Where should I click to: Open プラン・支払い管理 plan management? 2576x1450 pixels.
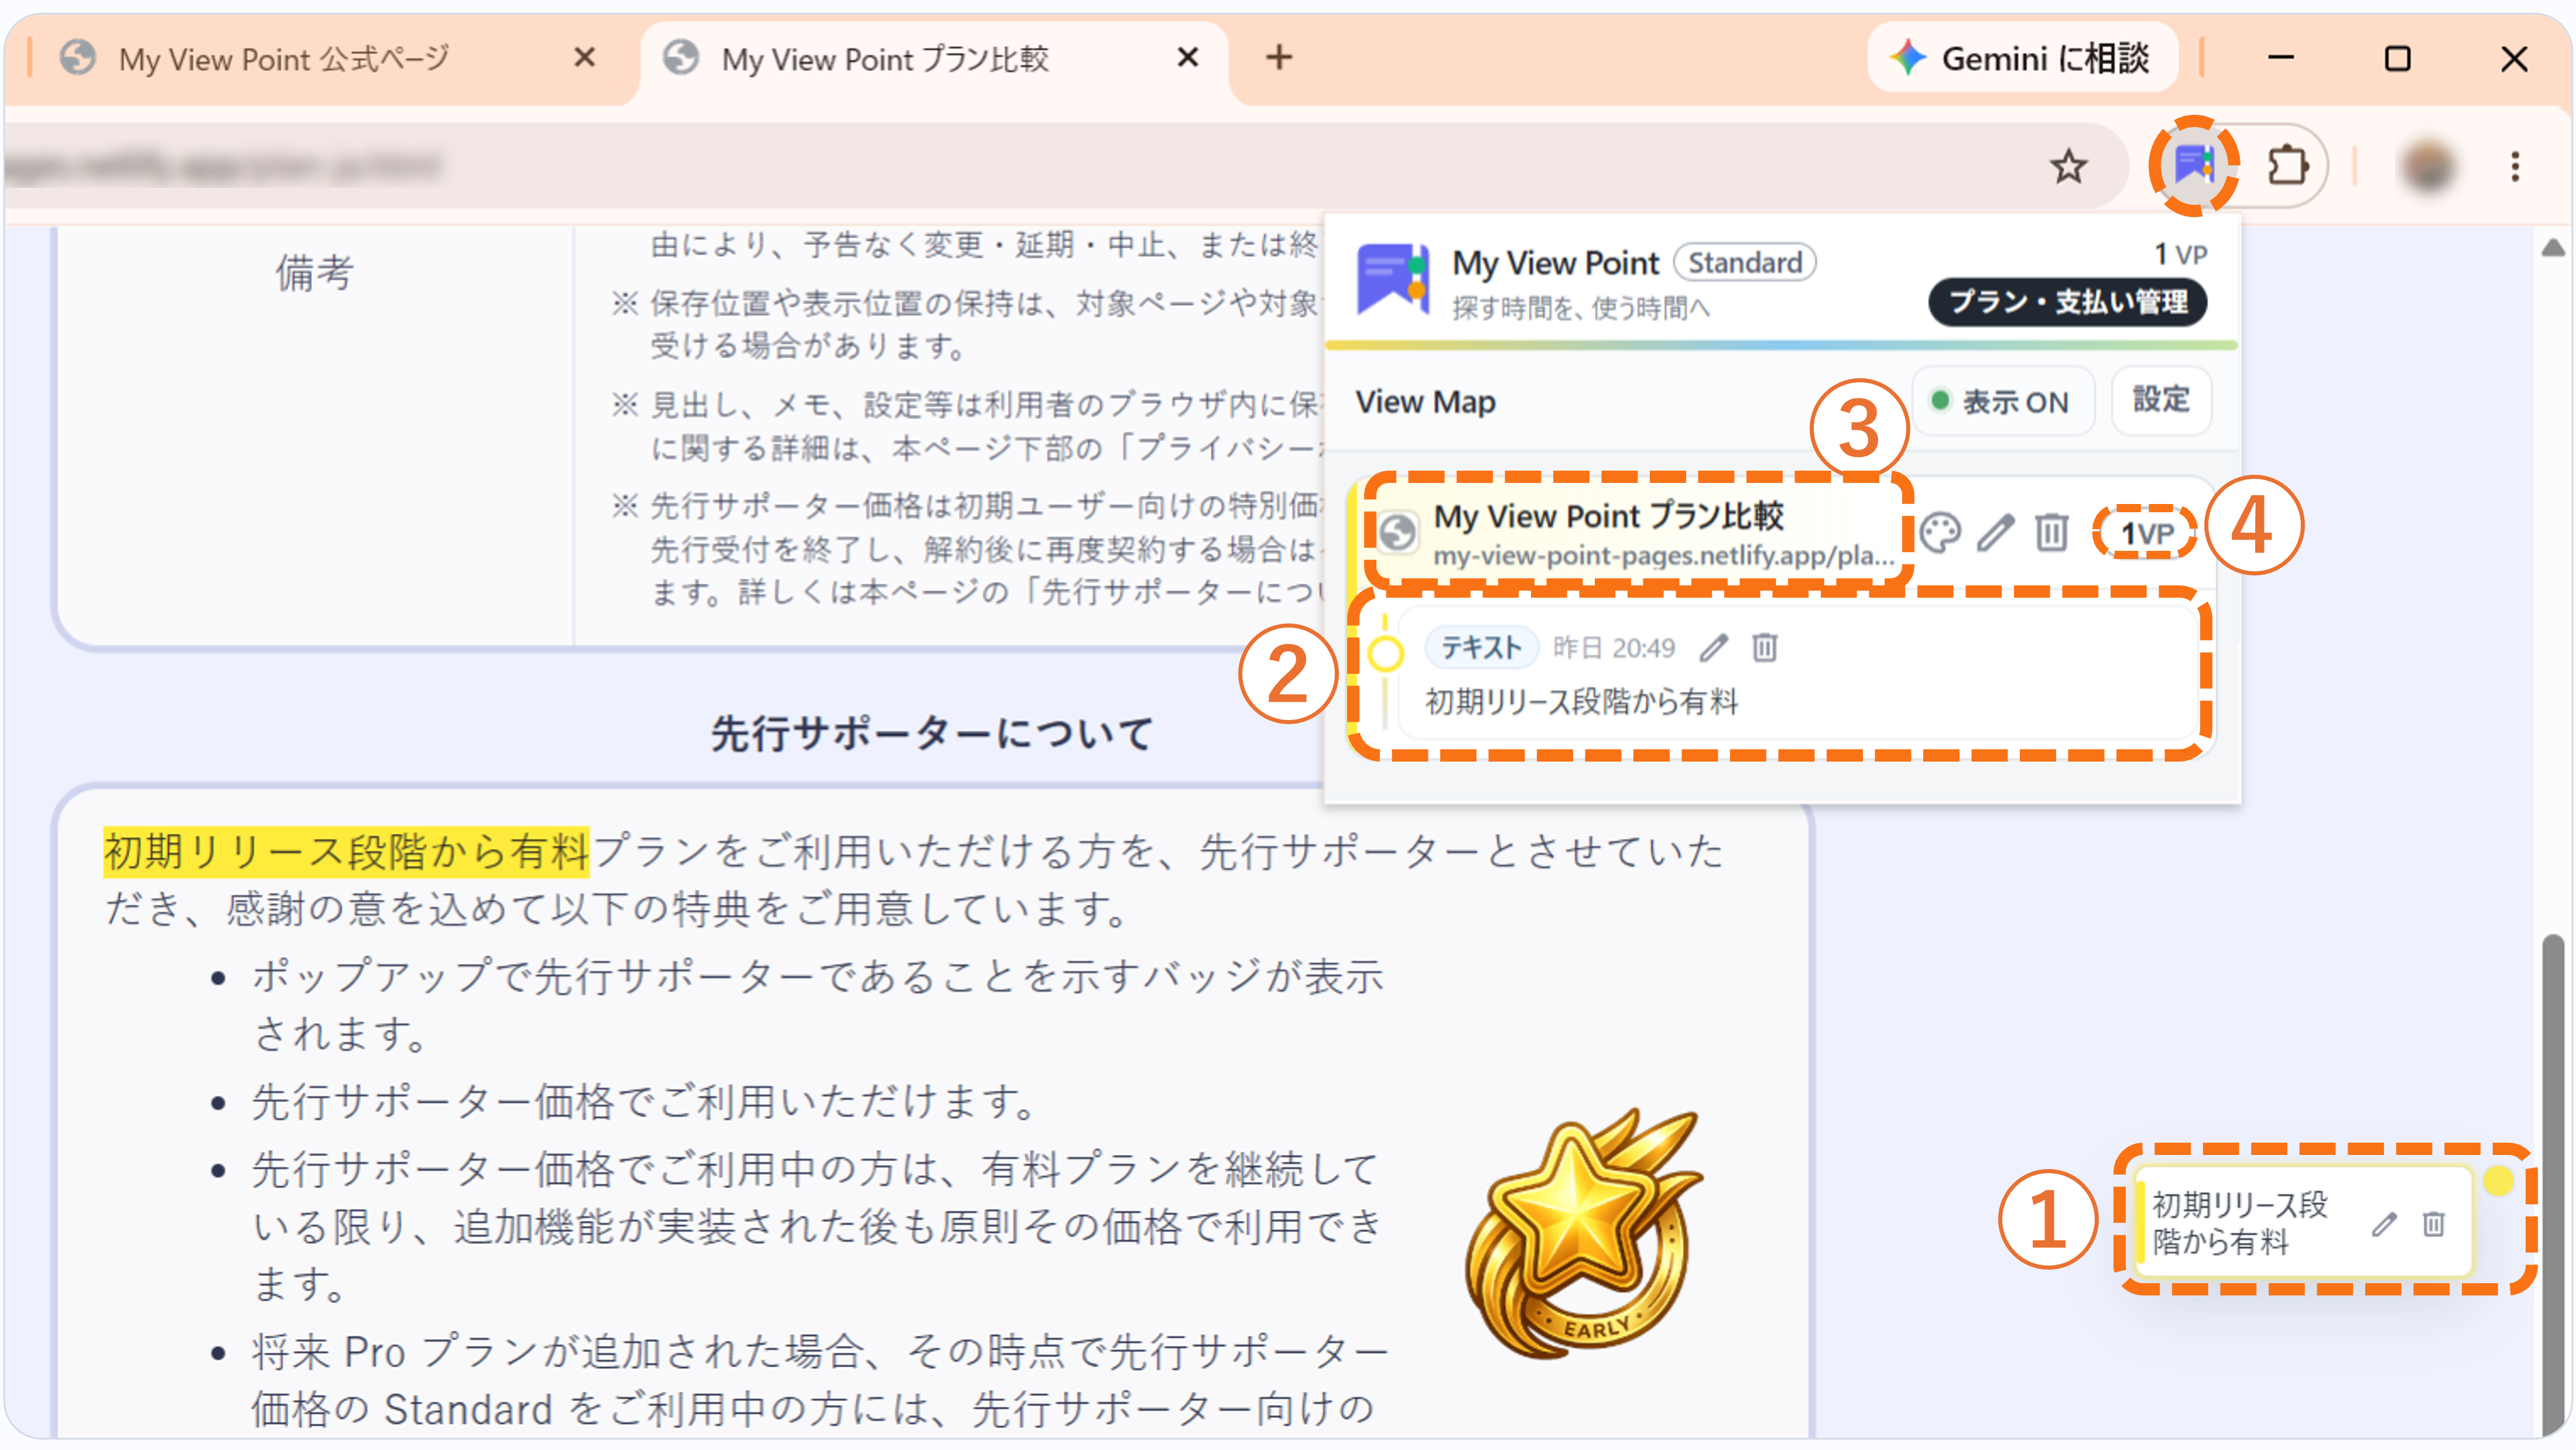[2067, 302]
